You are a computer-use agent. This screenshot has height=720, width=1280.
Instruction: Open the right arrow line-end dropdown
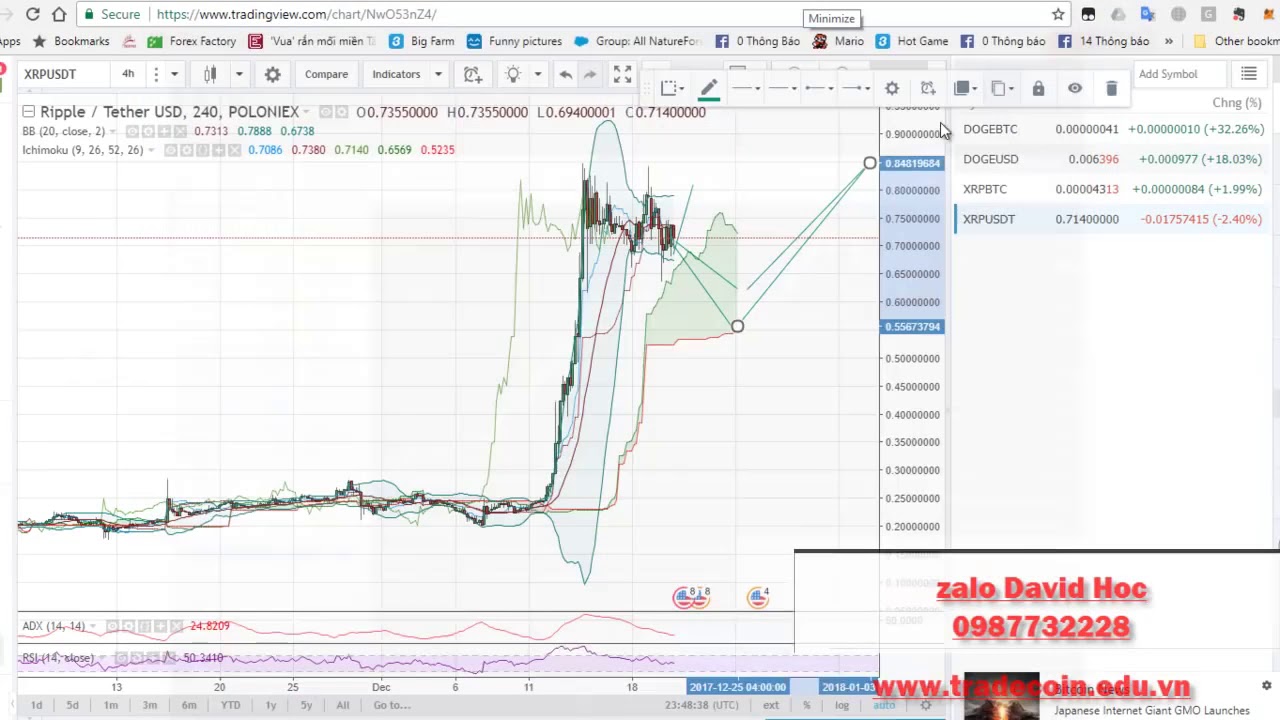coord(856,88)
